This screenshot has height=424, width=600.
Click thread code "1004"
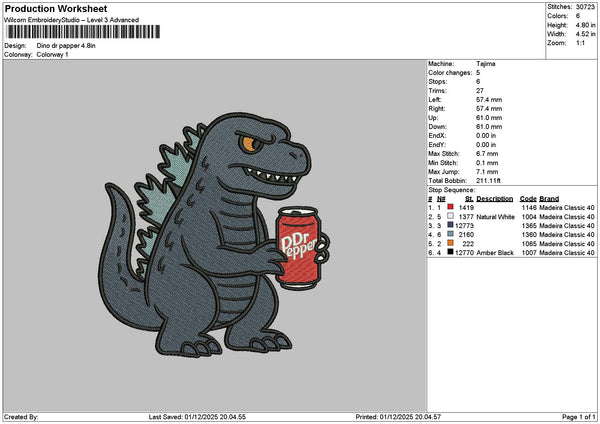pyautogui.click(x=529, y=217)
